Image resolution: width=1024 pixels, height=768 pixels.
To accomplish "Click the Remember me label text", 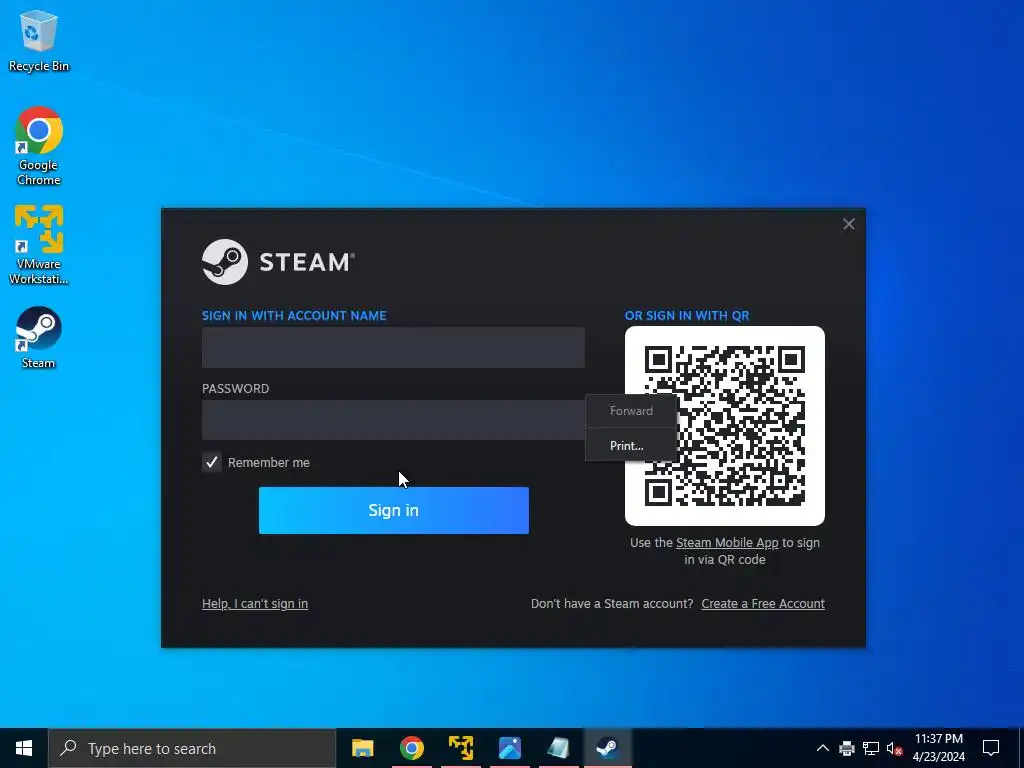I will (x=268, y=462).
